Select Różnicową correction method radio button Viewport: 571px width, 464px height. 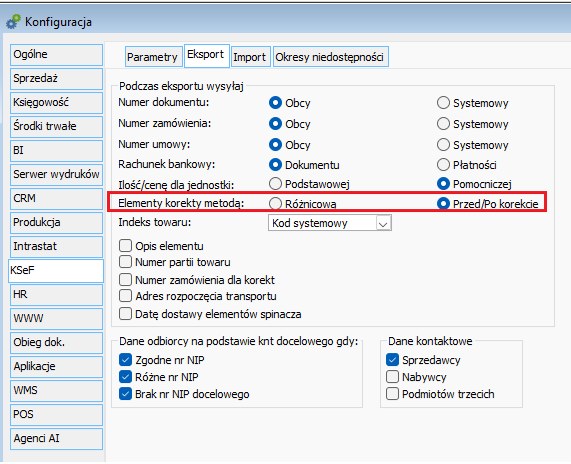click(275, 204)
